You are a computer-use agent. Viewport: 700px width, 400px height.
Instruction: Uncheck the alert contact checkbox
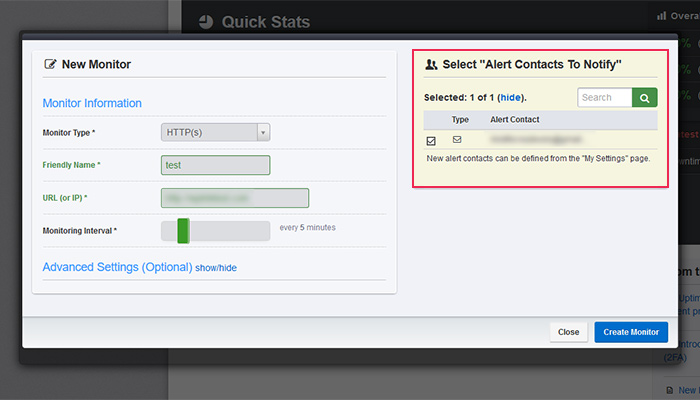click(x=431, y=141)
